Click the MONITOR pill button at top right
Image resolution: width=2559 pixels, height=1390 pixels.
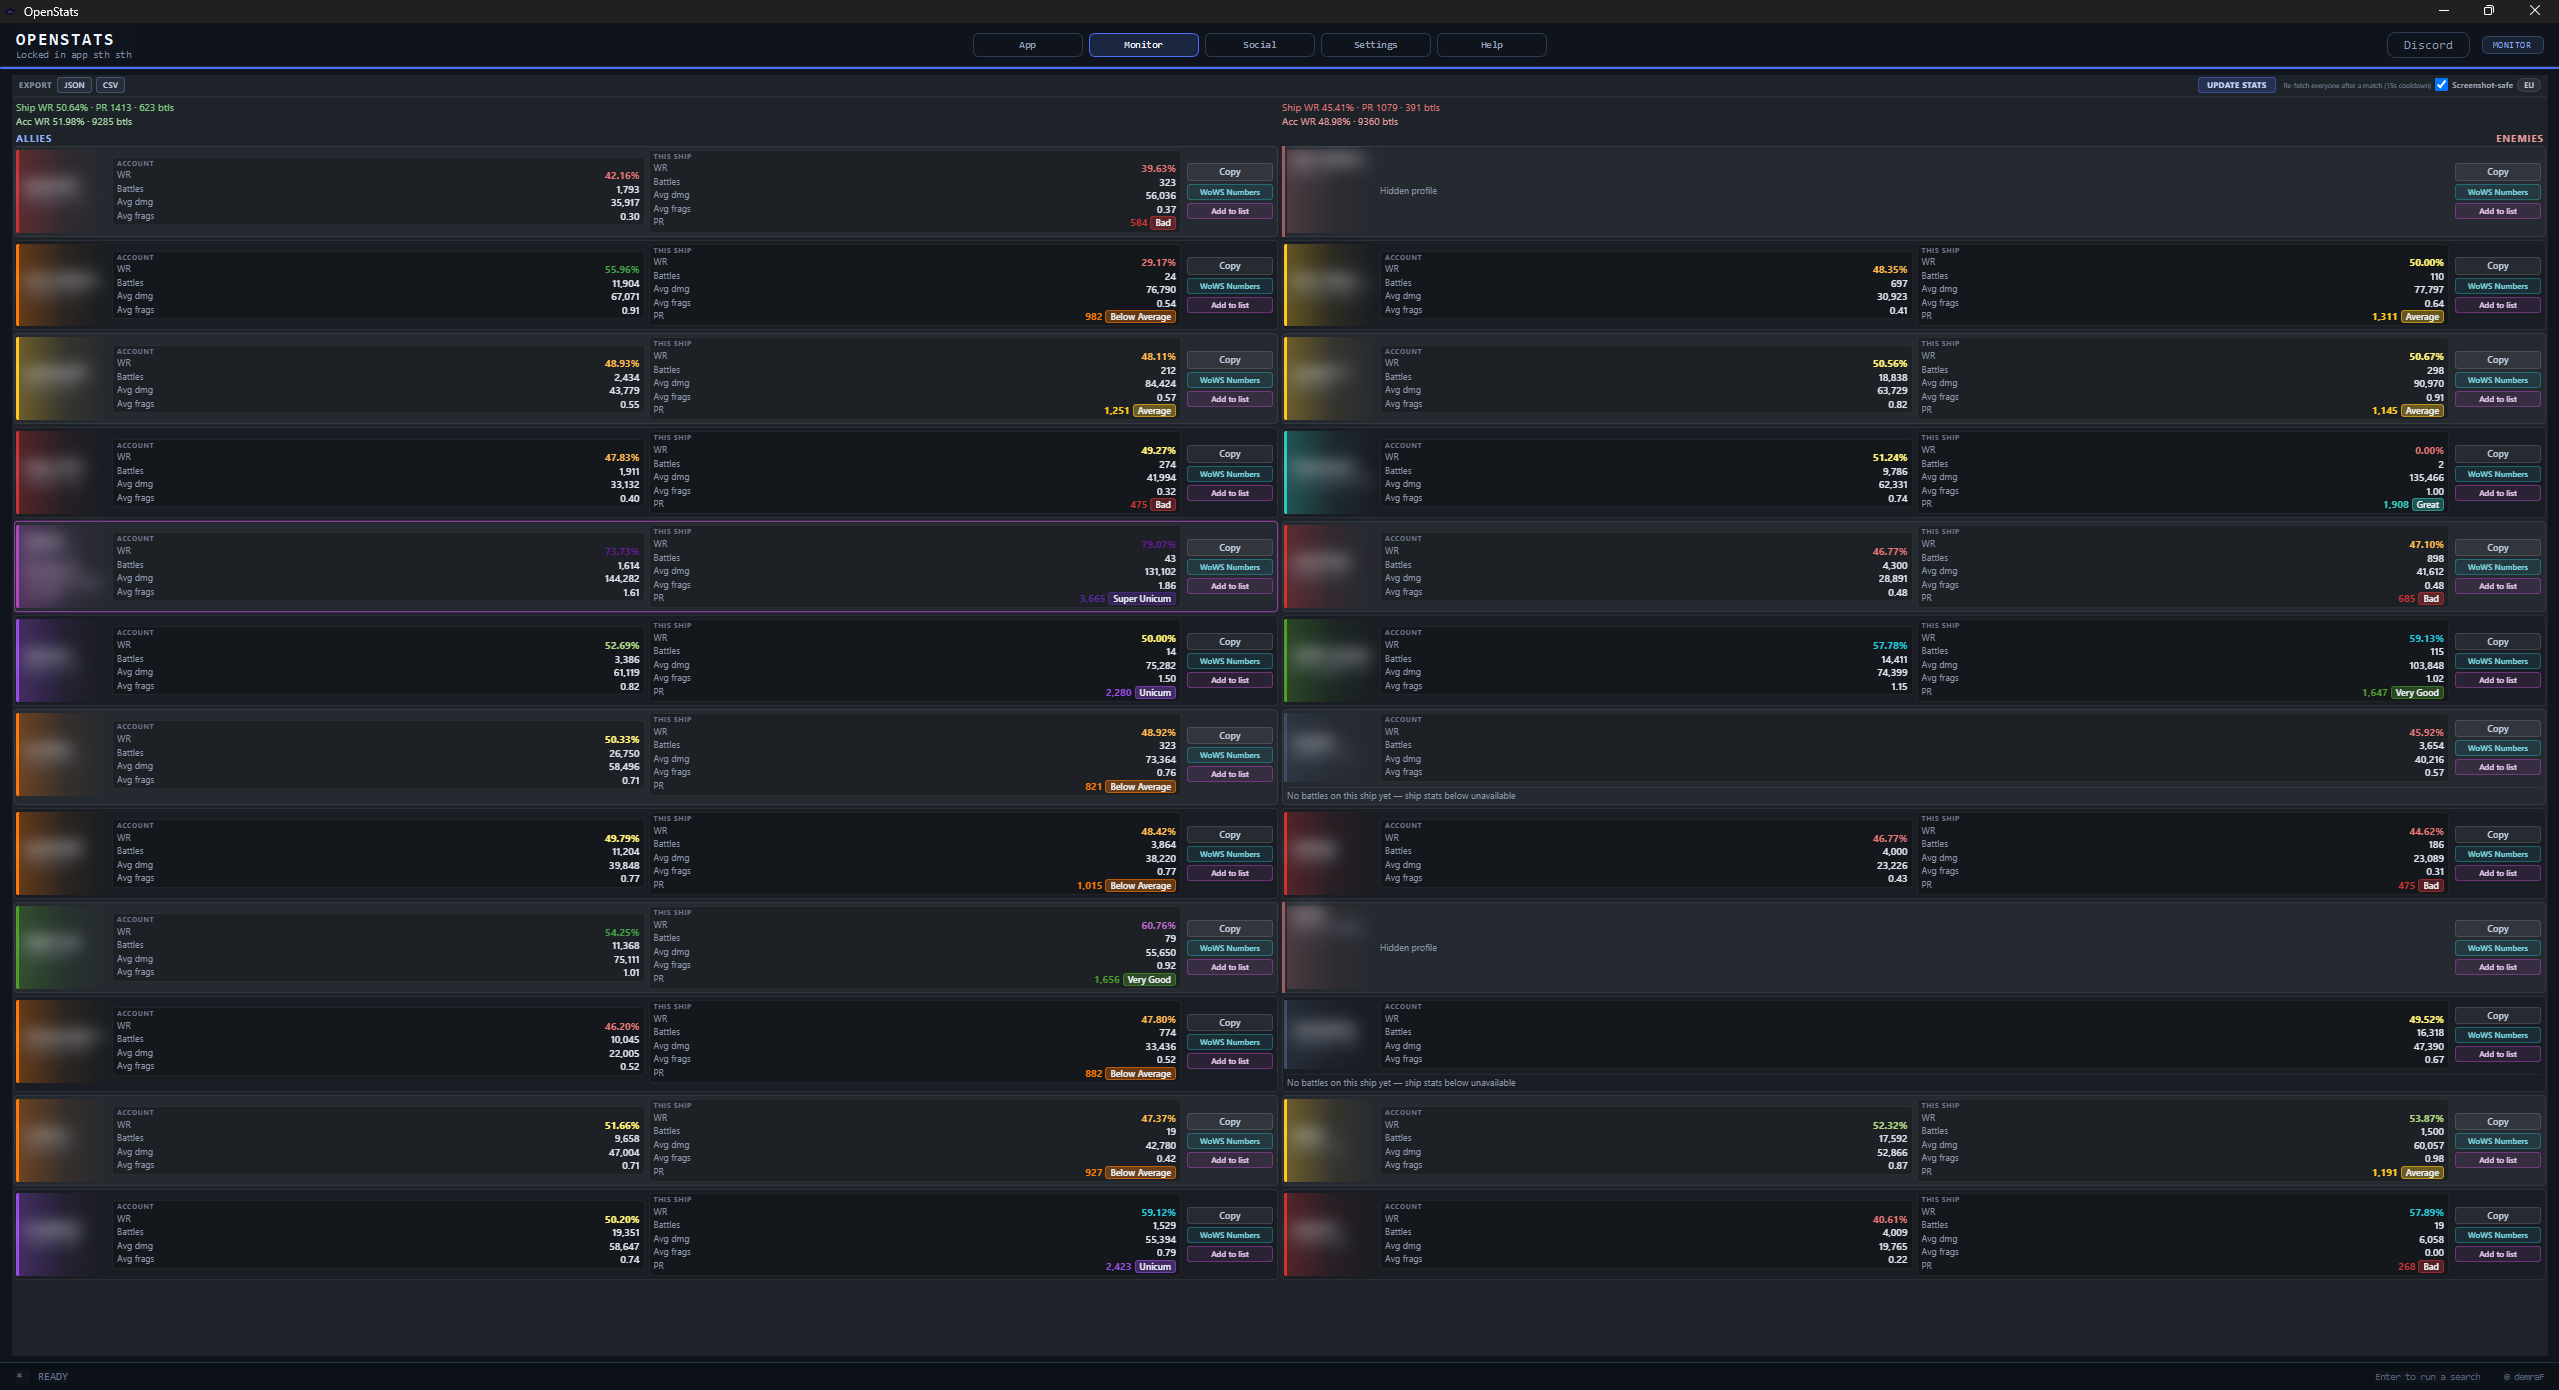(2513, 45)
